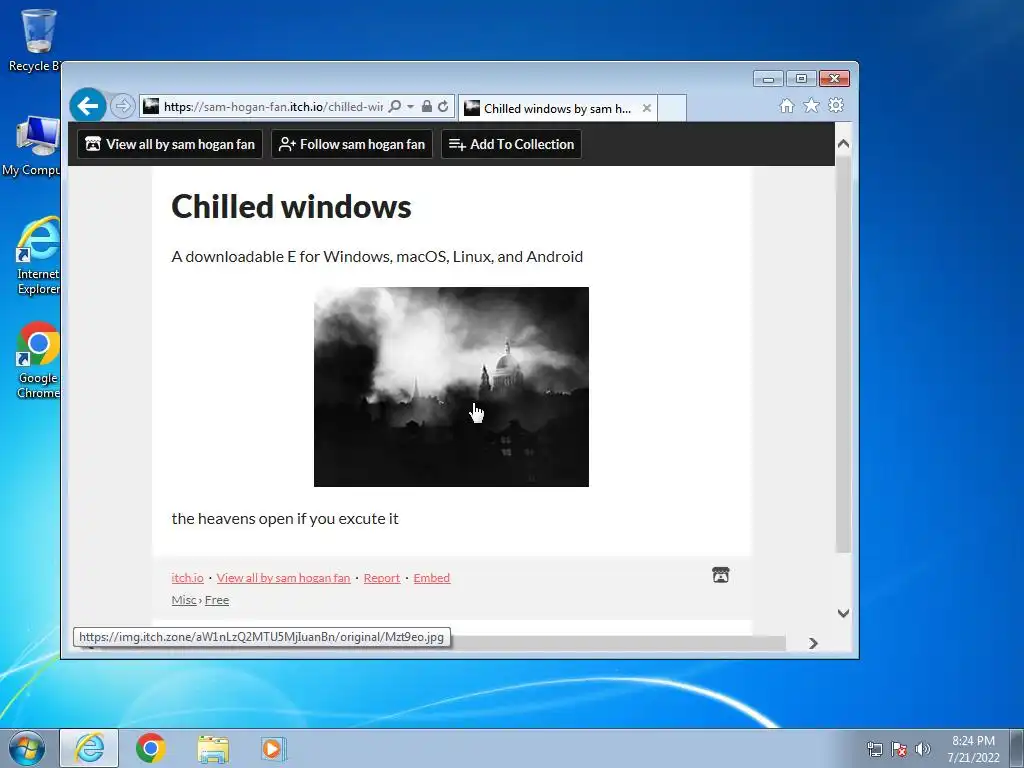Click the 'A downloadable E for Windows' line
The height and width of the screenshot is (768, 1024).
[377, 257]
